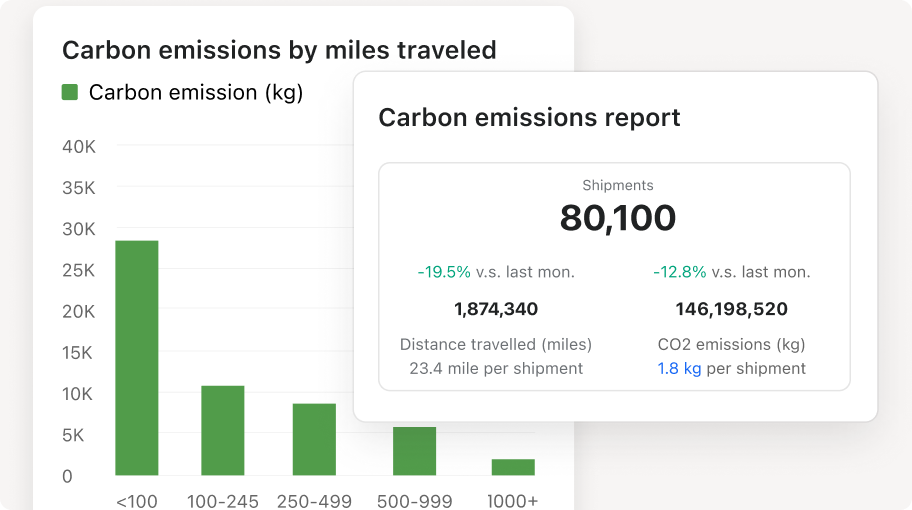
Task: Click the Carbon emissions report heading
Action: pos(529,117)
